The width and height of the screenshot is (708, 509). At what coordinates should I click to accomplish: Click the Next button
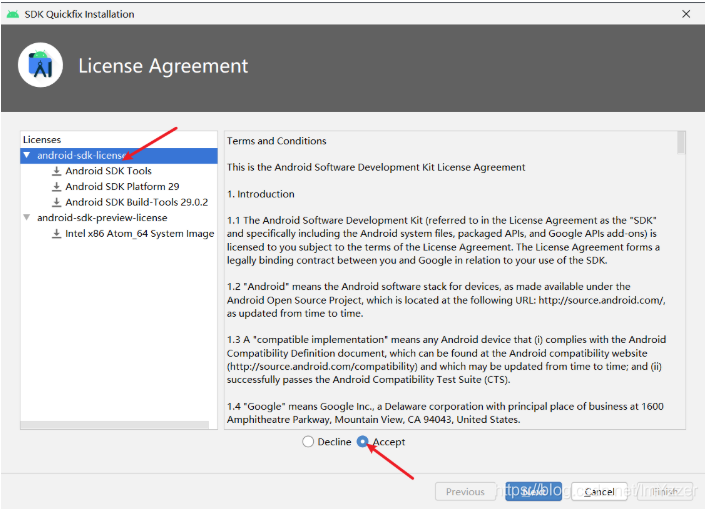click(534, 491)
